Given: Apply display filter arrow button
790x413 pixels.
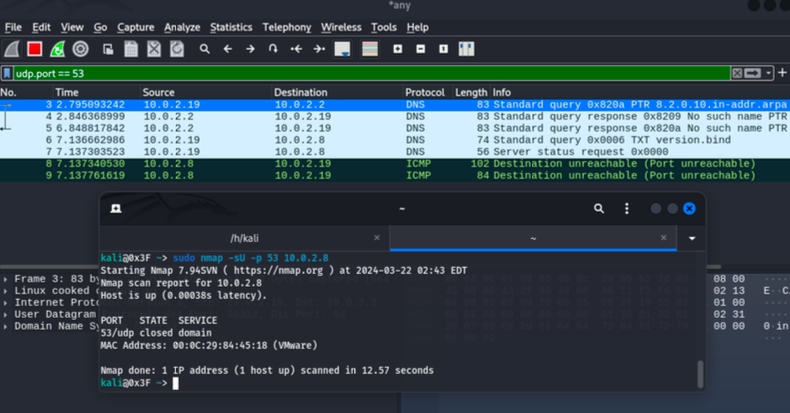Looking at the screenshot, I should point(752,74).
